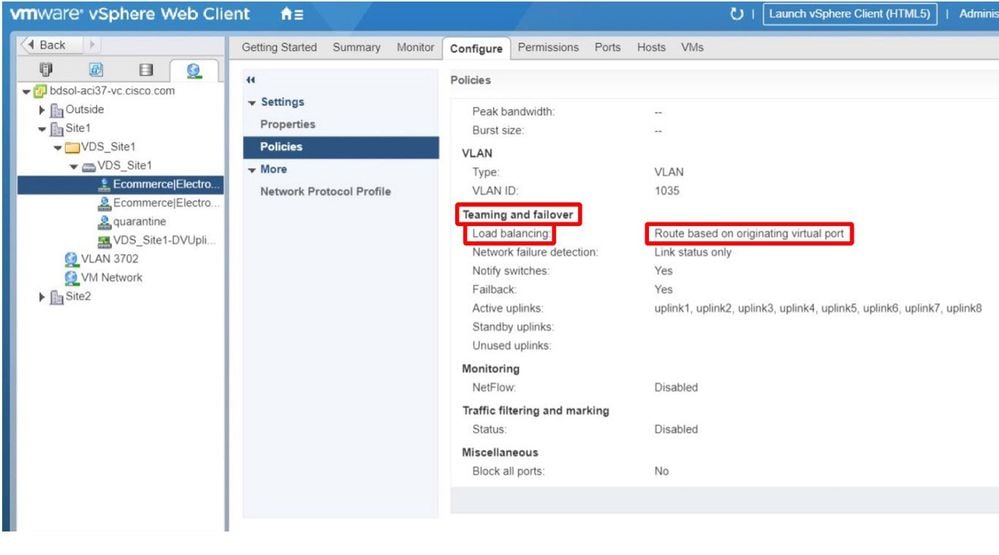Select the Networking navigator icon
This screenshot has height=555, width=999.
(194, 70)
